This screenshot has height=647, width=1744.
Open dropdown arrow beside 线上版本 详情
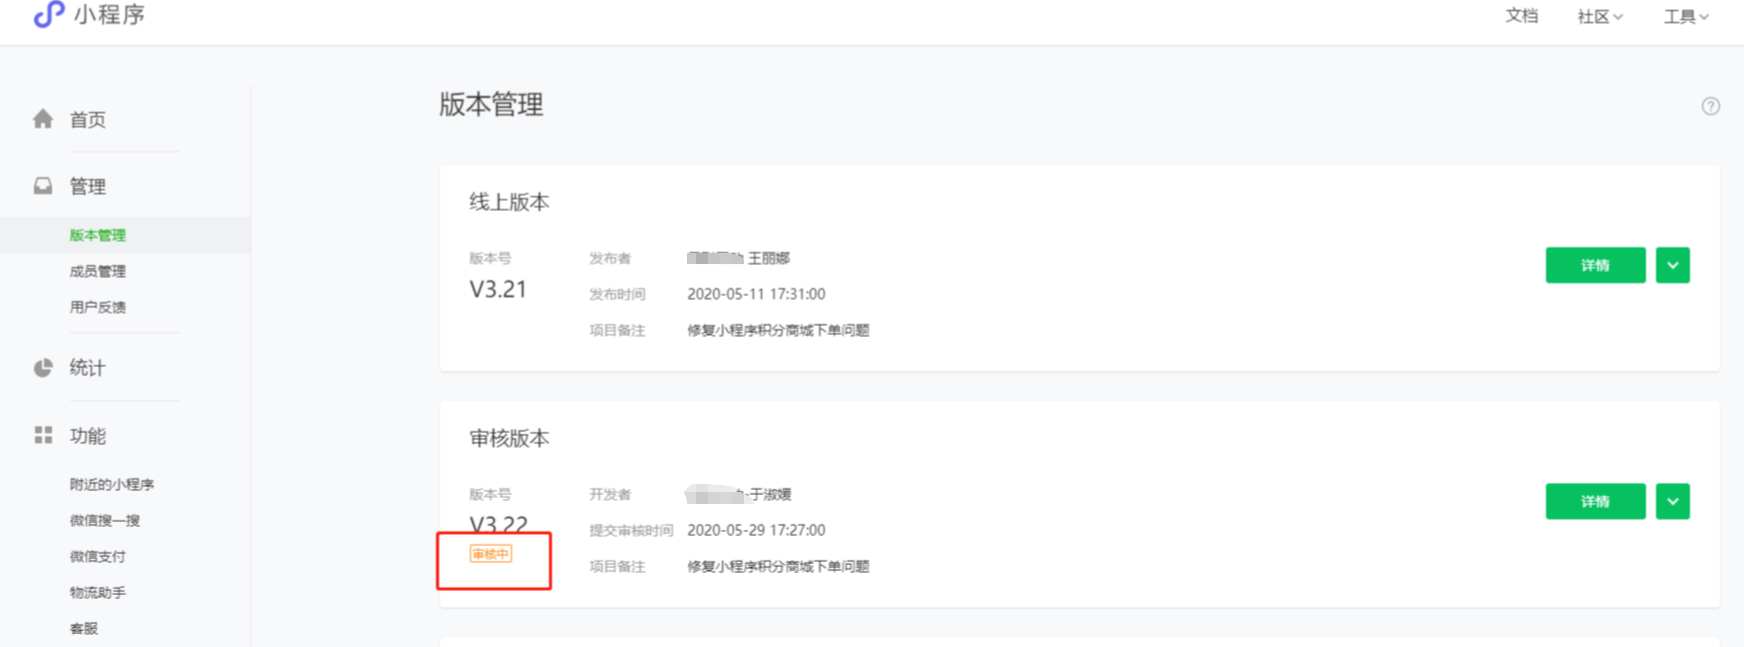[x=1673, y=265]
